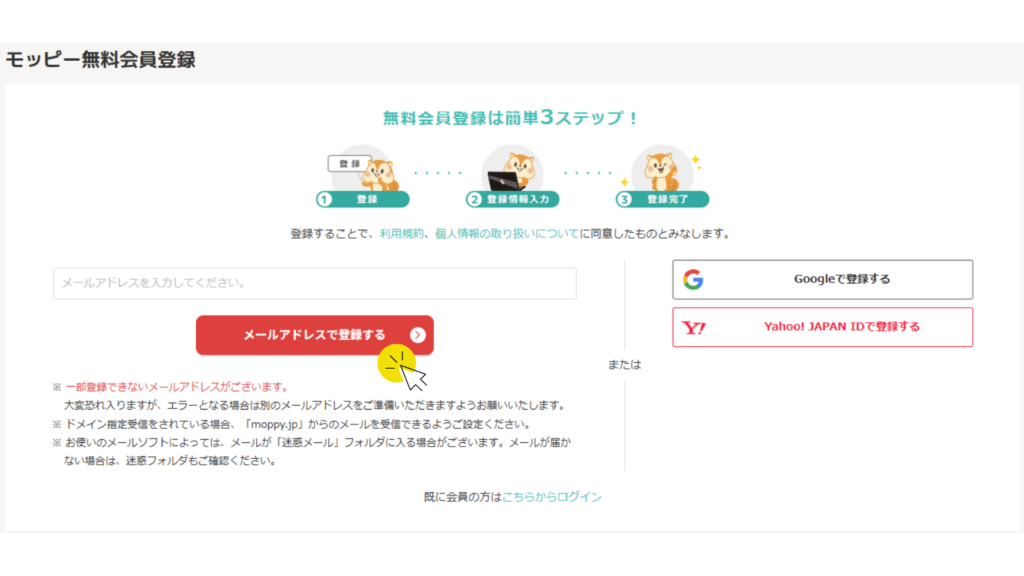This screenshot has width=1024, height=576.
Task: Click the モッピー無料会員登録 page title
Action: (100, 60)
